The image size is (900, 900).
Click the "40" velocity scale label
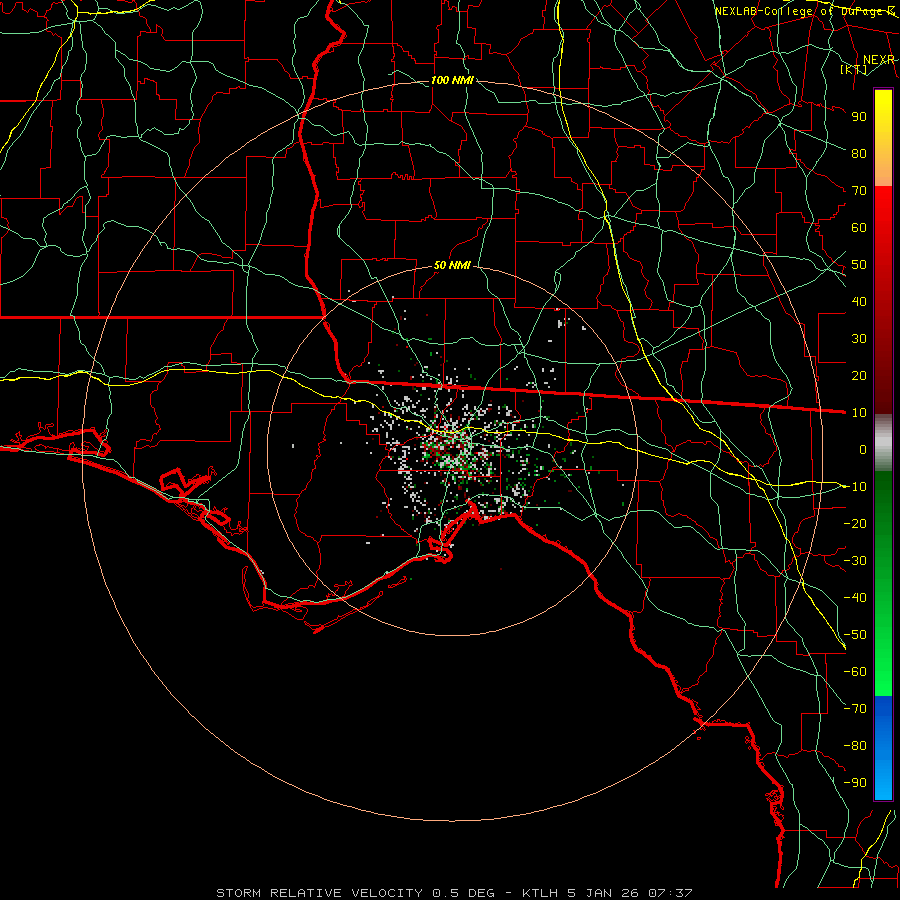[859, 302]
